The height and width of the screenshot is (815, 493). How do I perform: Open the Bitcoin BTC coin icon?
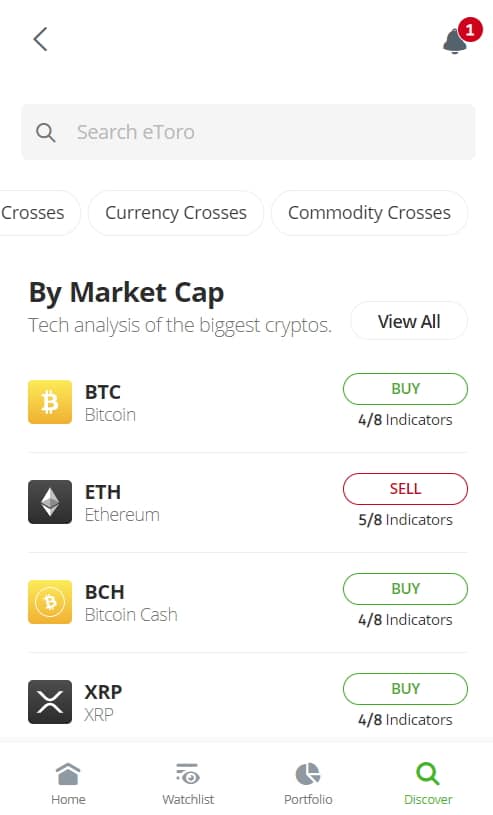[50, 402]
